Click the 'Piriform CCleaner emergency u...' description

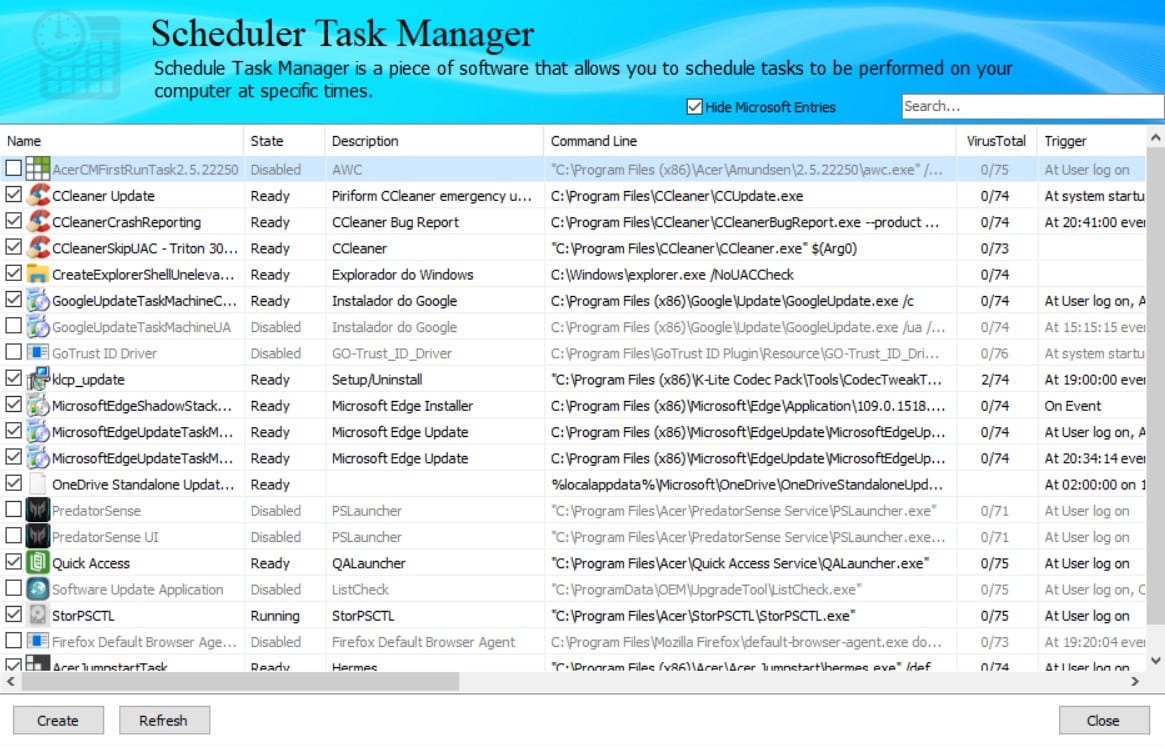432,196
